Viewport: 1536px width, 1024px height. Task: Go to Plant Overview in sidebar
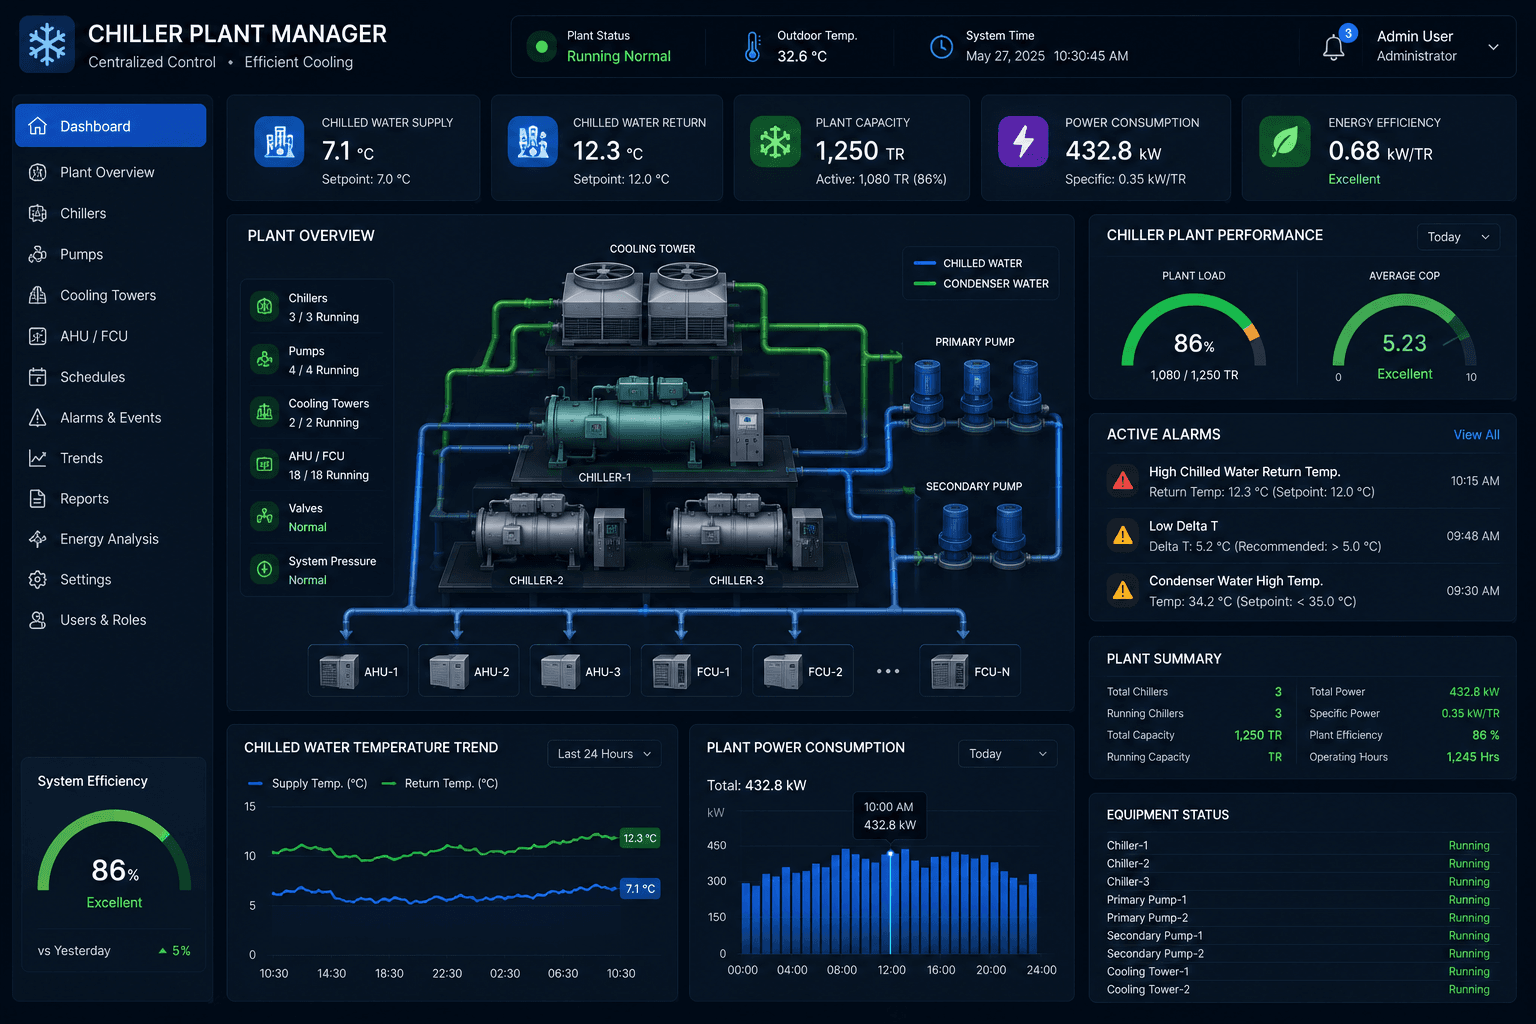pyautogui.click(x=110, y=172)
